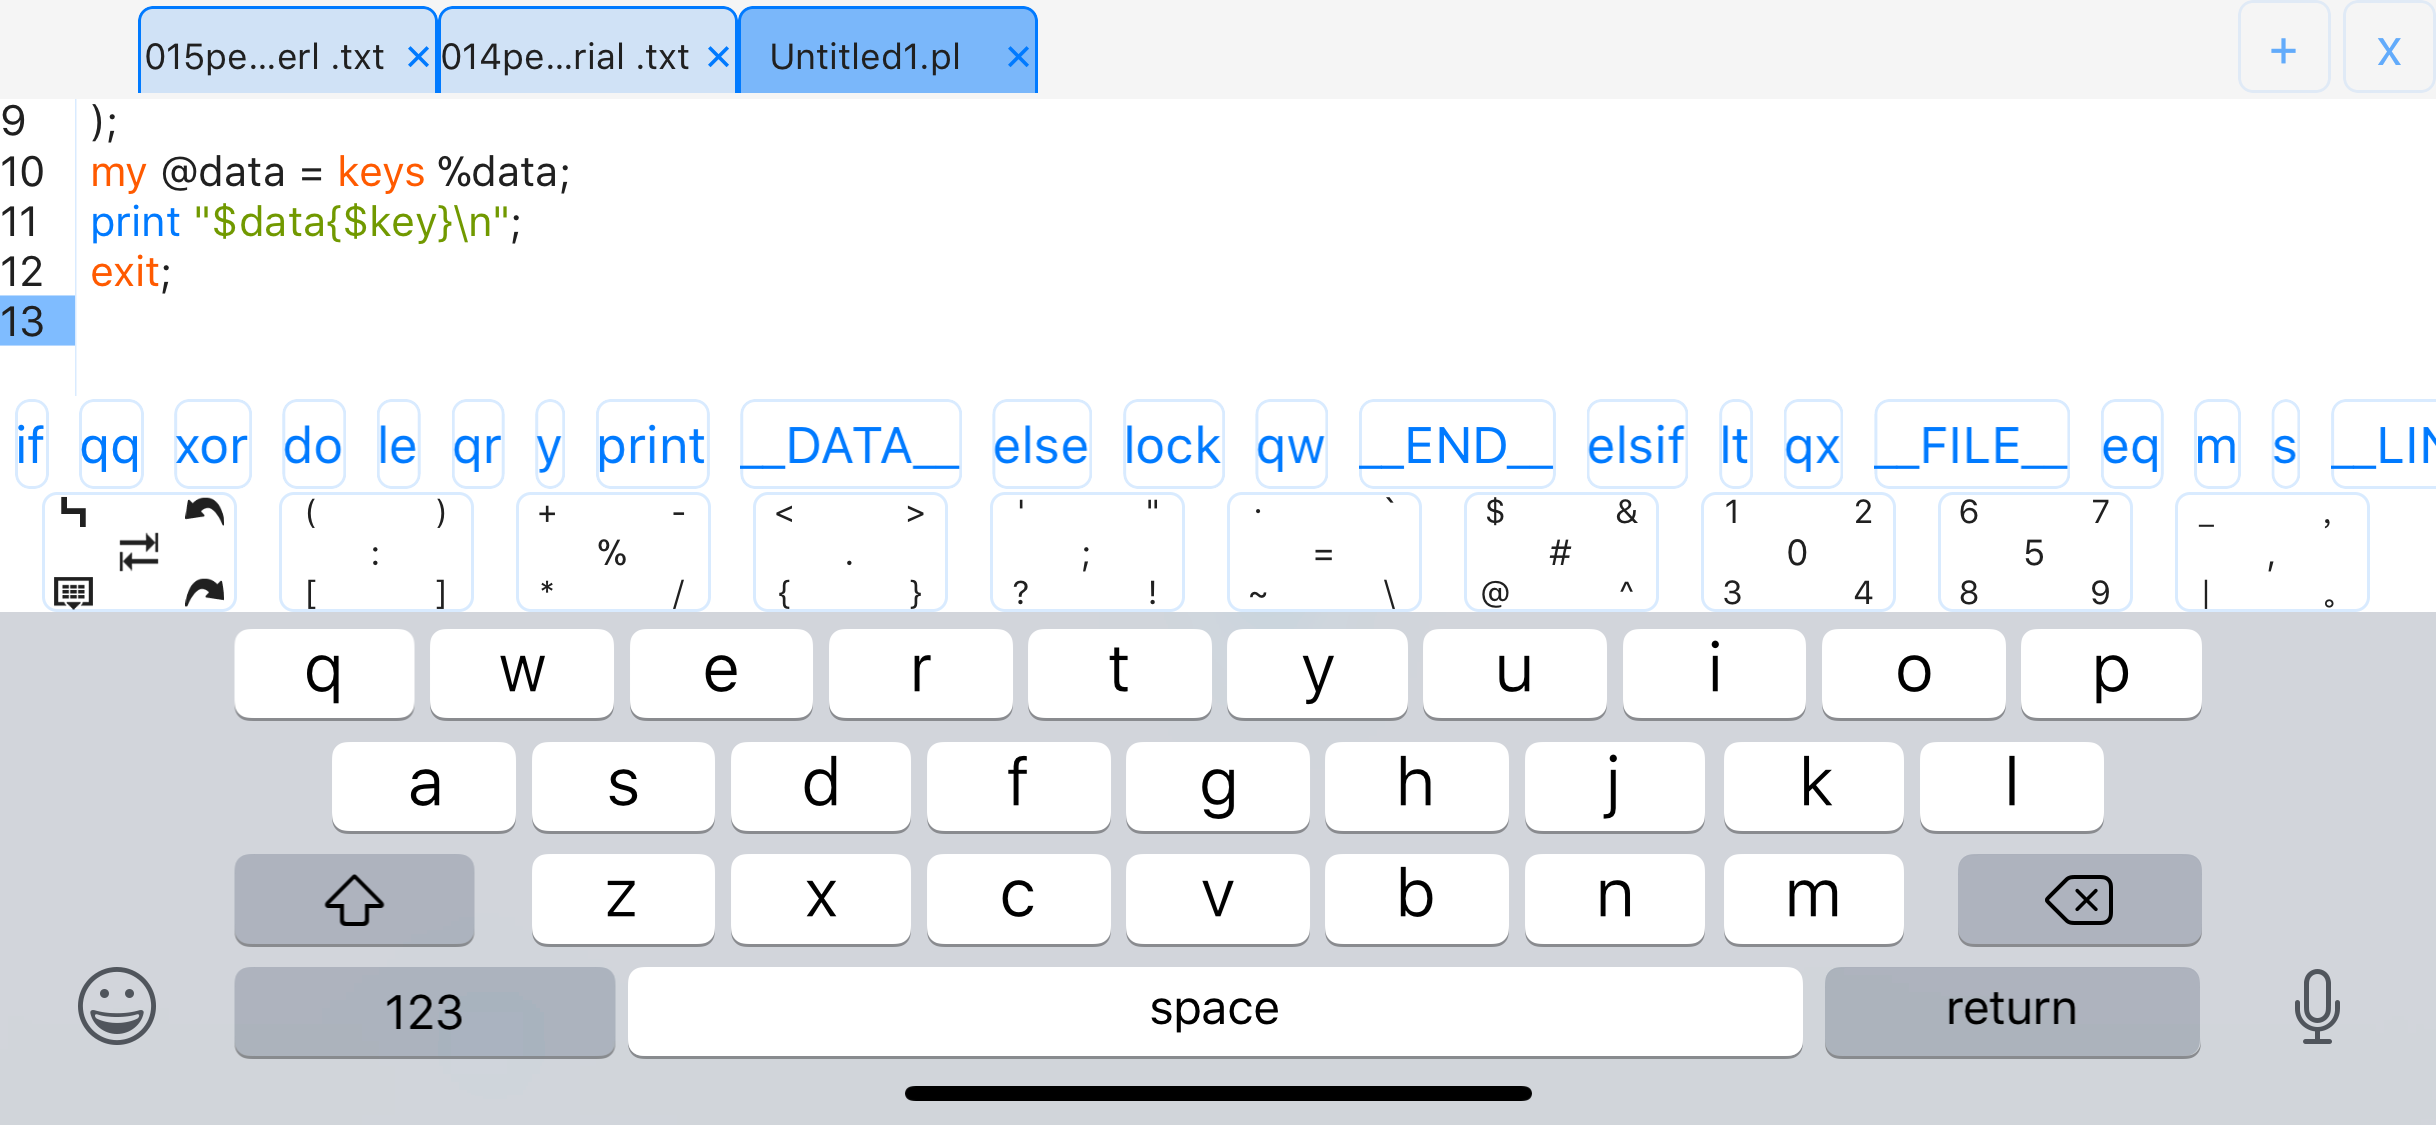
Task: Tap the backspace key icon
Action: (2079, 899)
